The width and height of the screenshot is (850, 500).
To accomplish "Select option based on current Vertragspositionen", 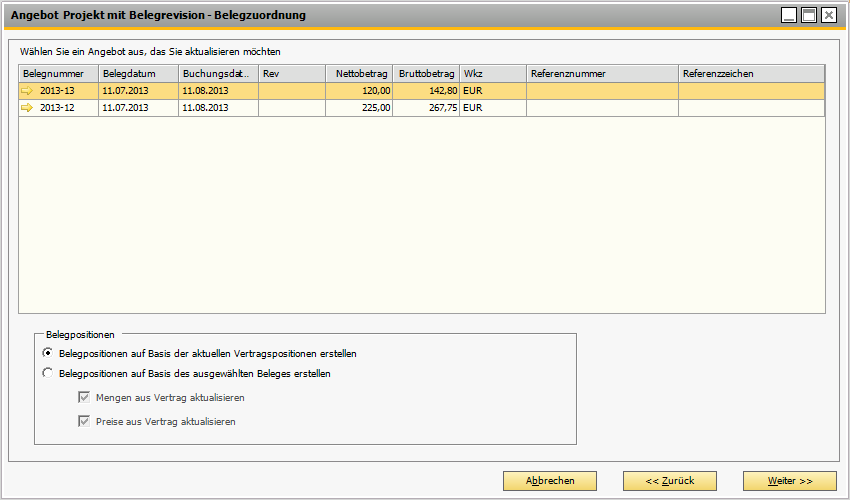I will (x=47, y=353).
